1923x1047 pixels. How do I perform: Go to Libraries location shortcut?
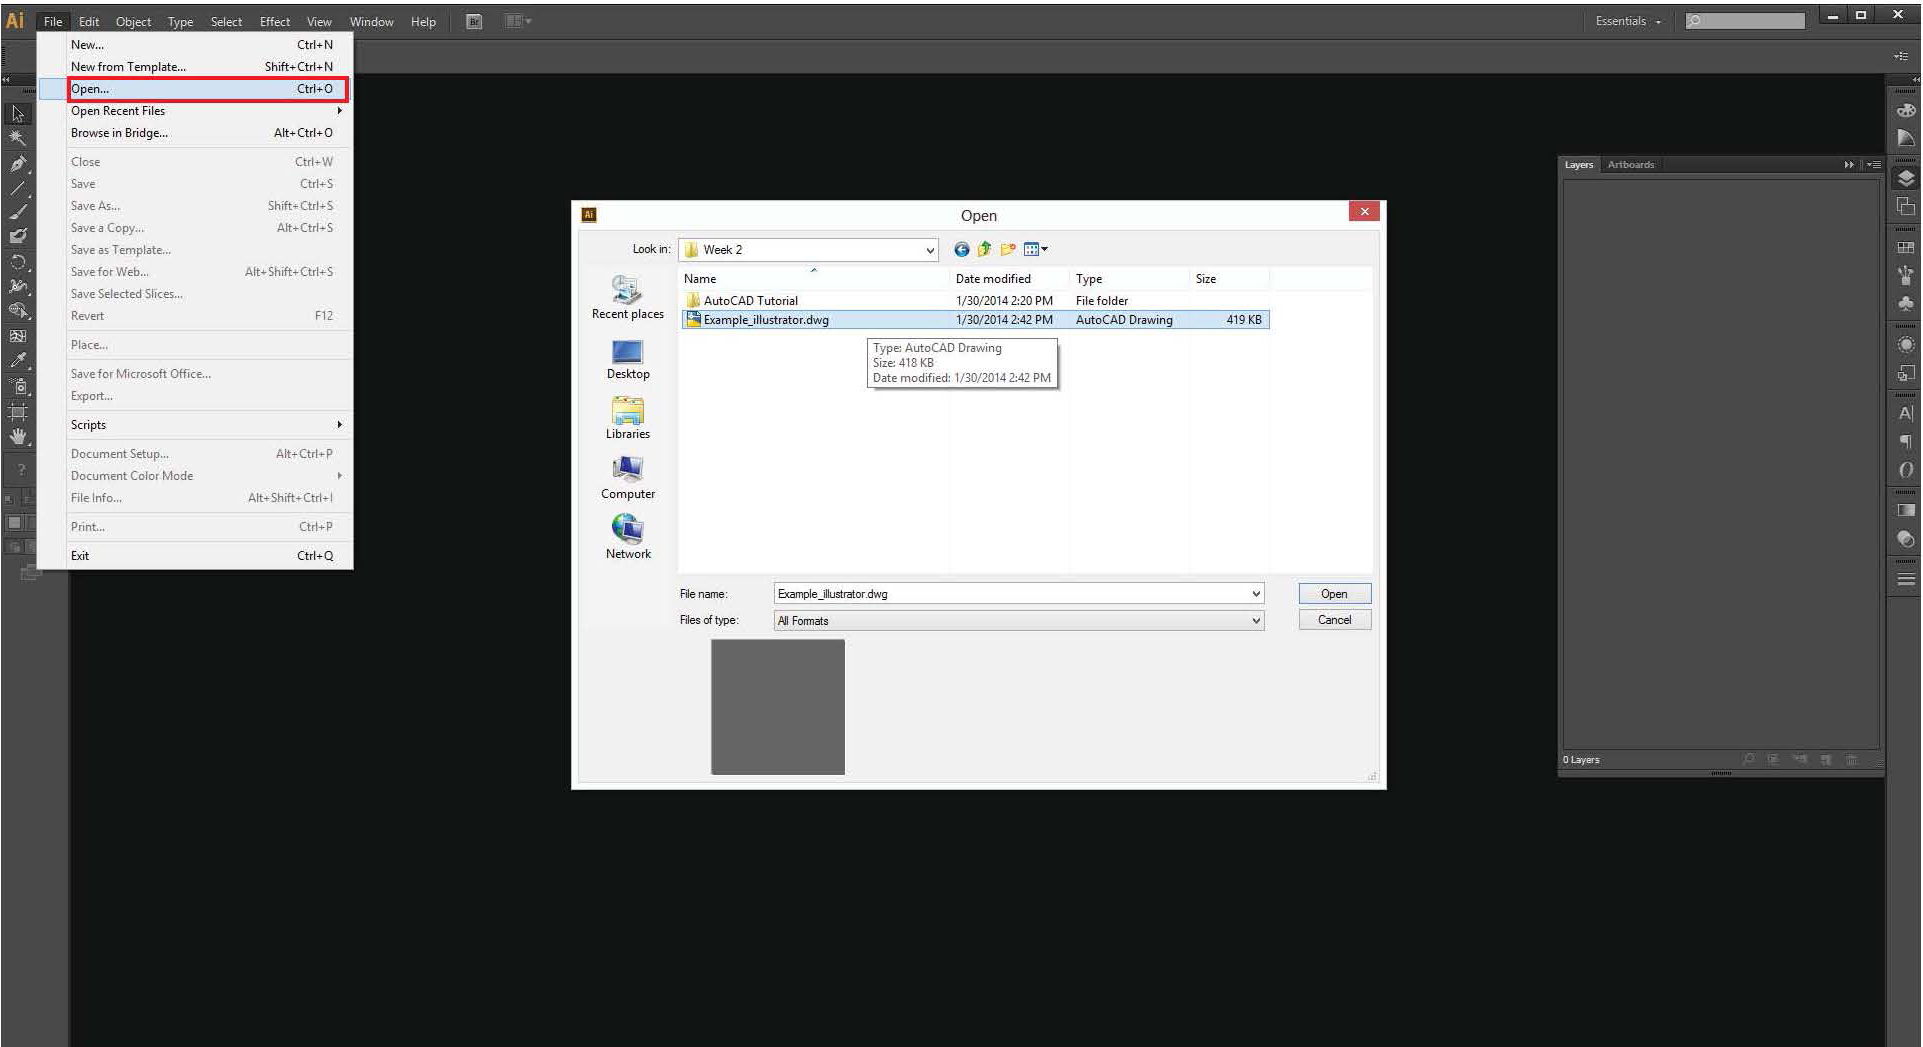point(628,418)
